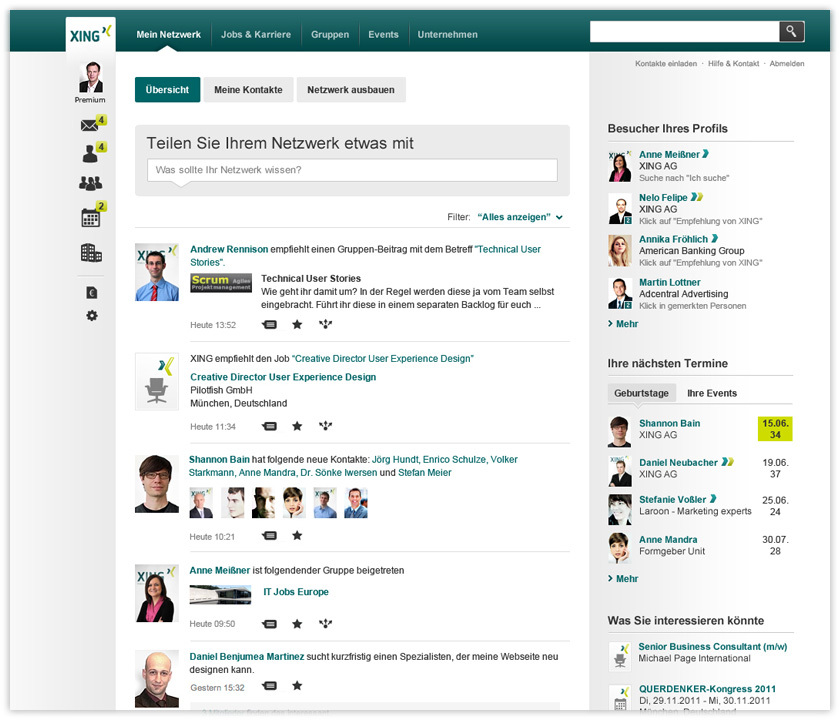This screenshot has height=720, width=840.
Task: Click the 'Was sollte Ihr Netzwerk wissen?' field
Action: [352, 170]
